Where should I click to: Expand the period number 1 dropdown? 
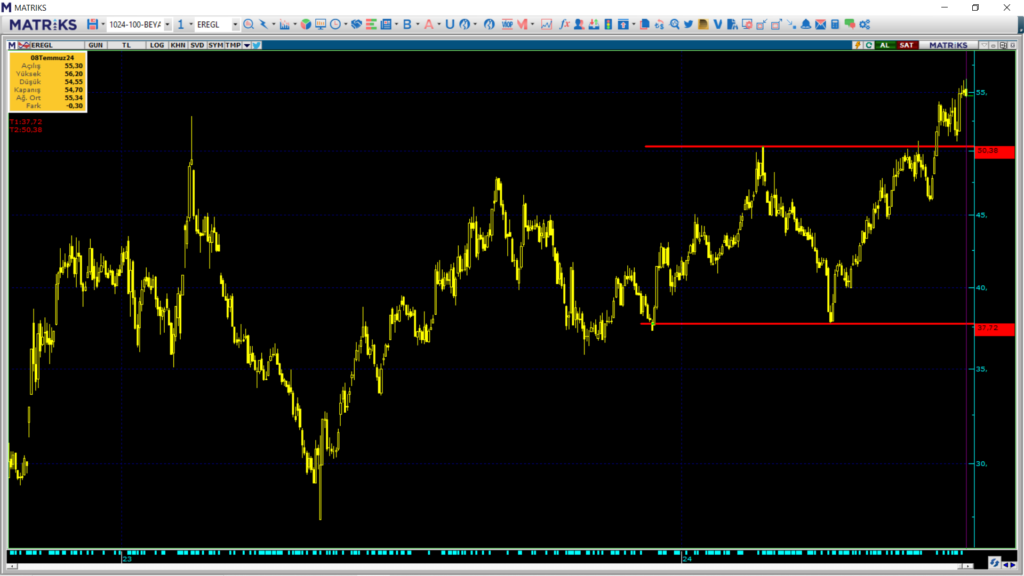[190, 24]
